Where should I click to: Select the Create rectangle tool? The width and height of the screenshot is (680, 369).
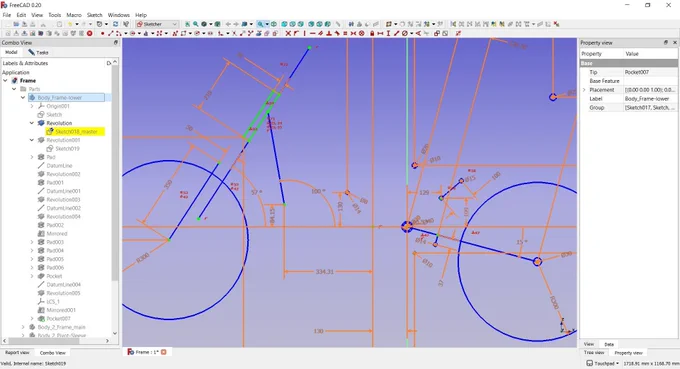pyautogui.click(x=183, y=33)
